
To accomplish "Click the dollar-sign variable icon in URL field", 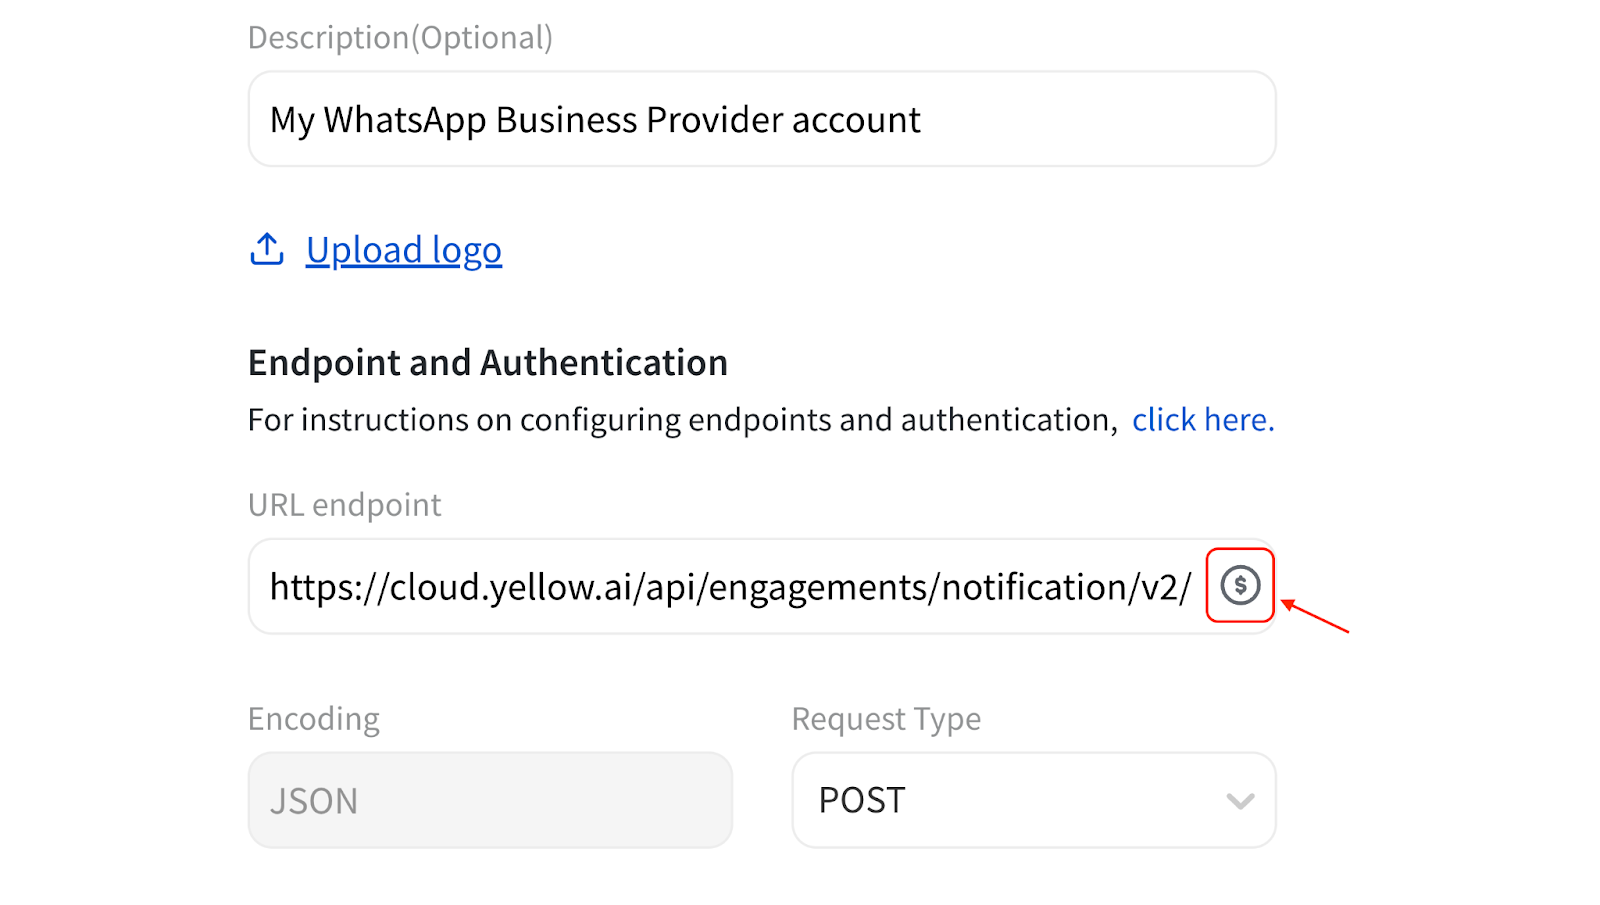I will [1240, 585].
